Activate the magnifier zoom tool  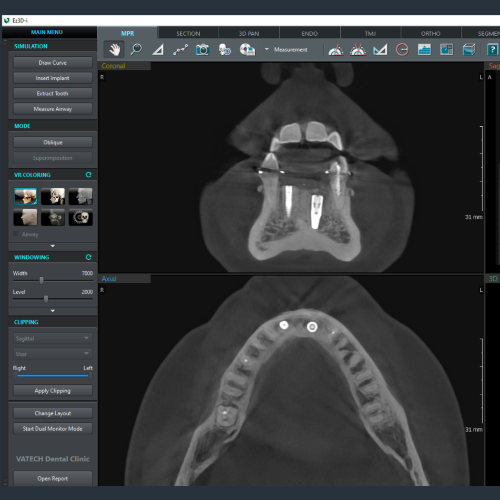tap(136, 50)
